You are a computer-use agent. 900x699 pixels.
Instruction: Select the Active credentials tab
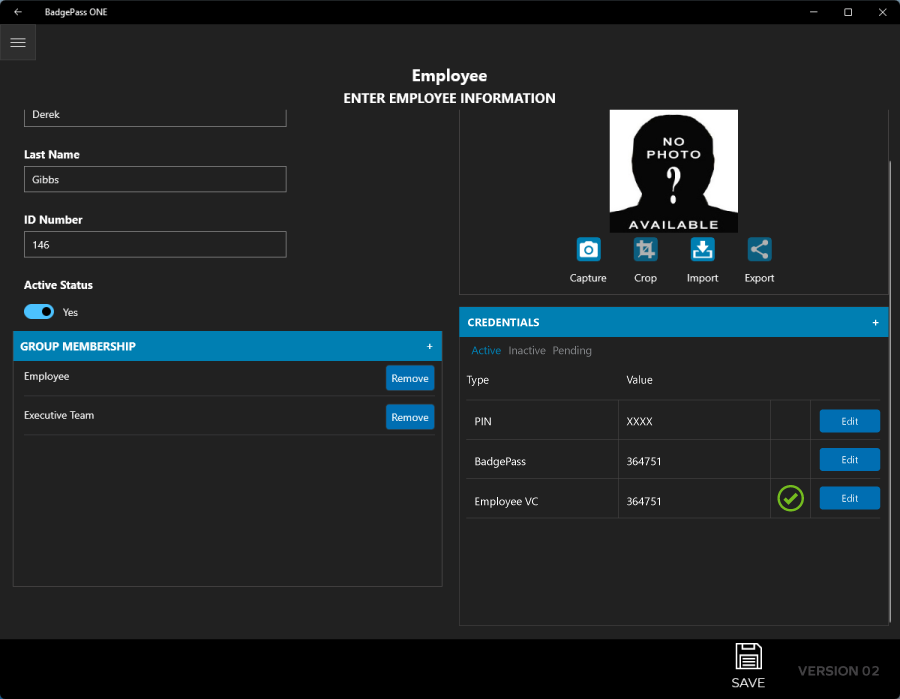point(486,351)
